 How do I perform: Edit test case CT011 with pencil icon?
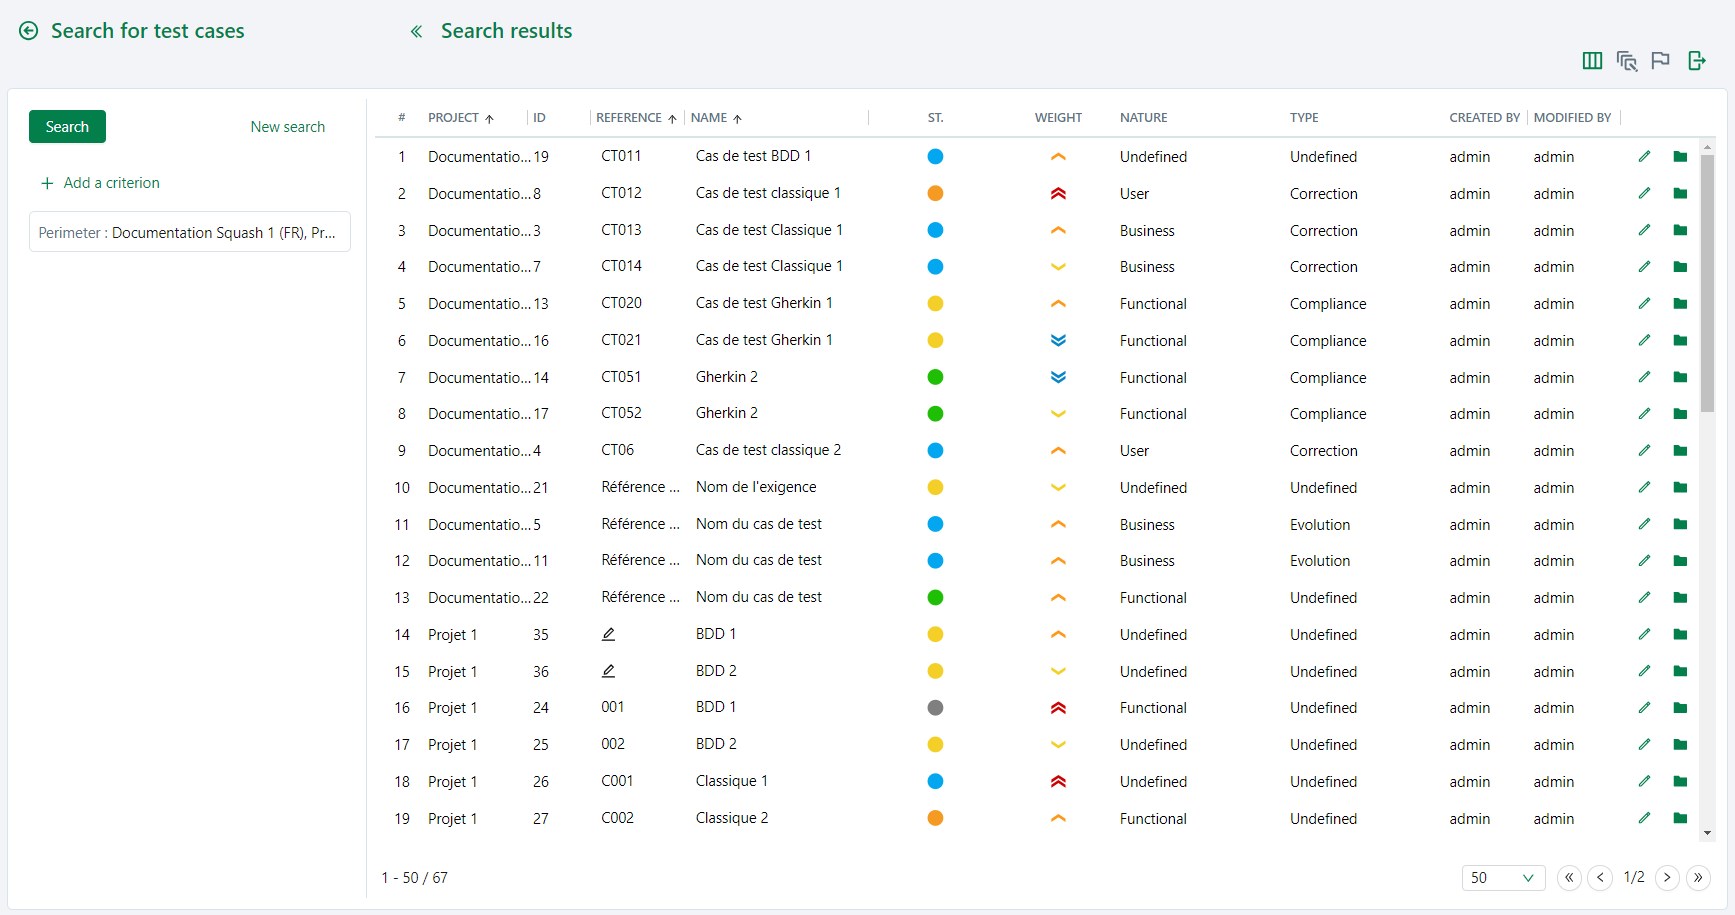[x=1644, y=157]
